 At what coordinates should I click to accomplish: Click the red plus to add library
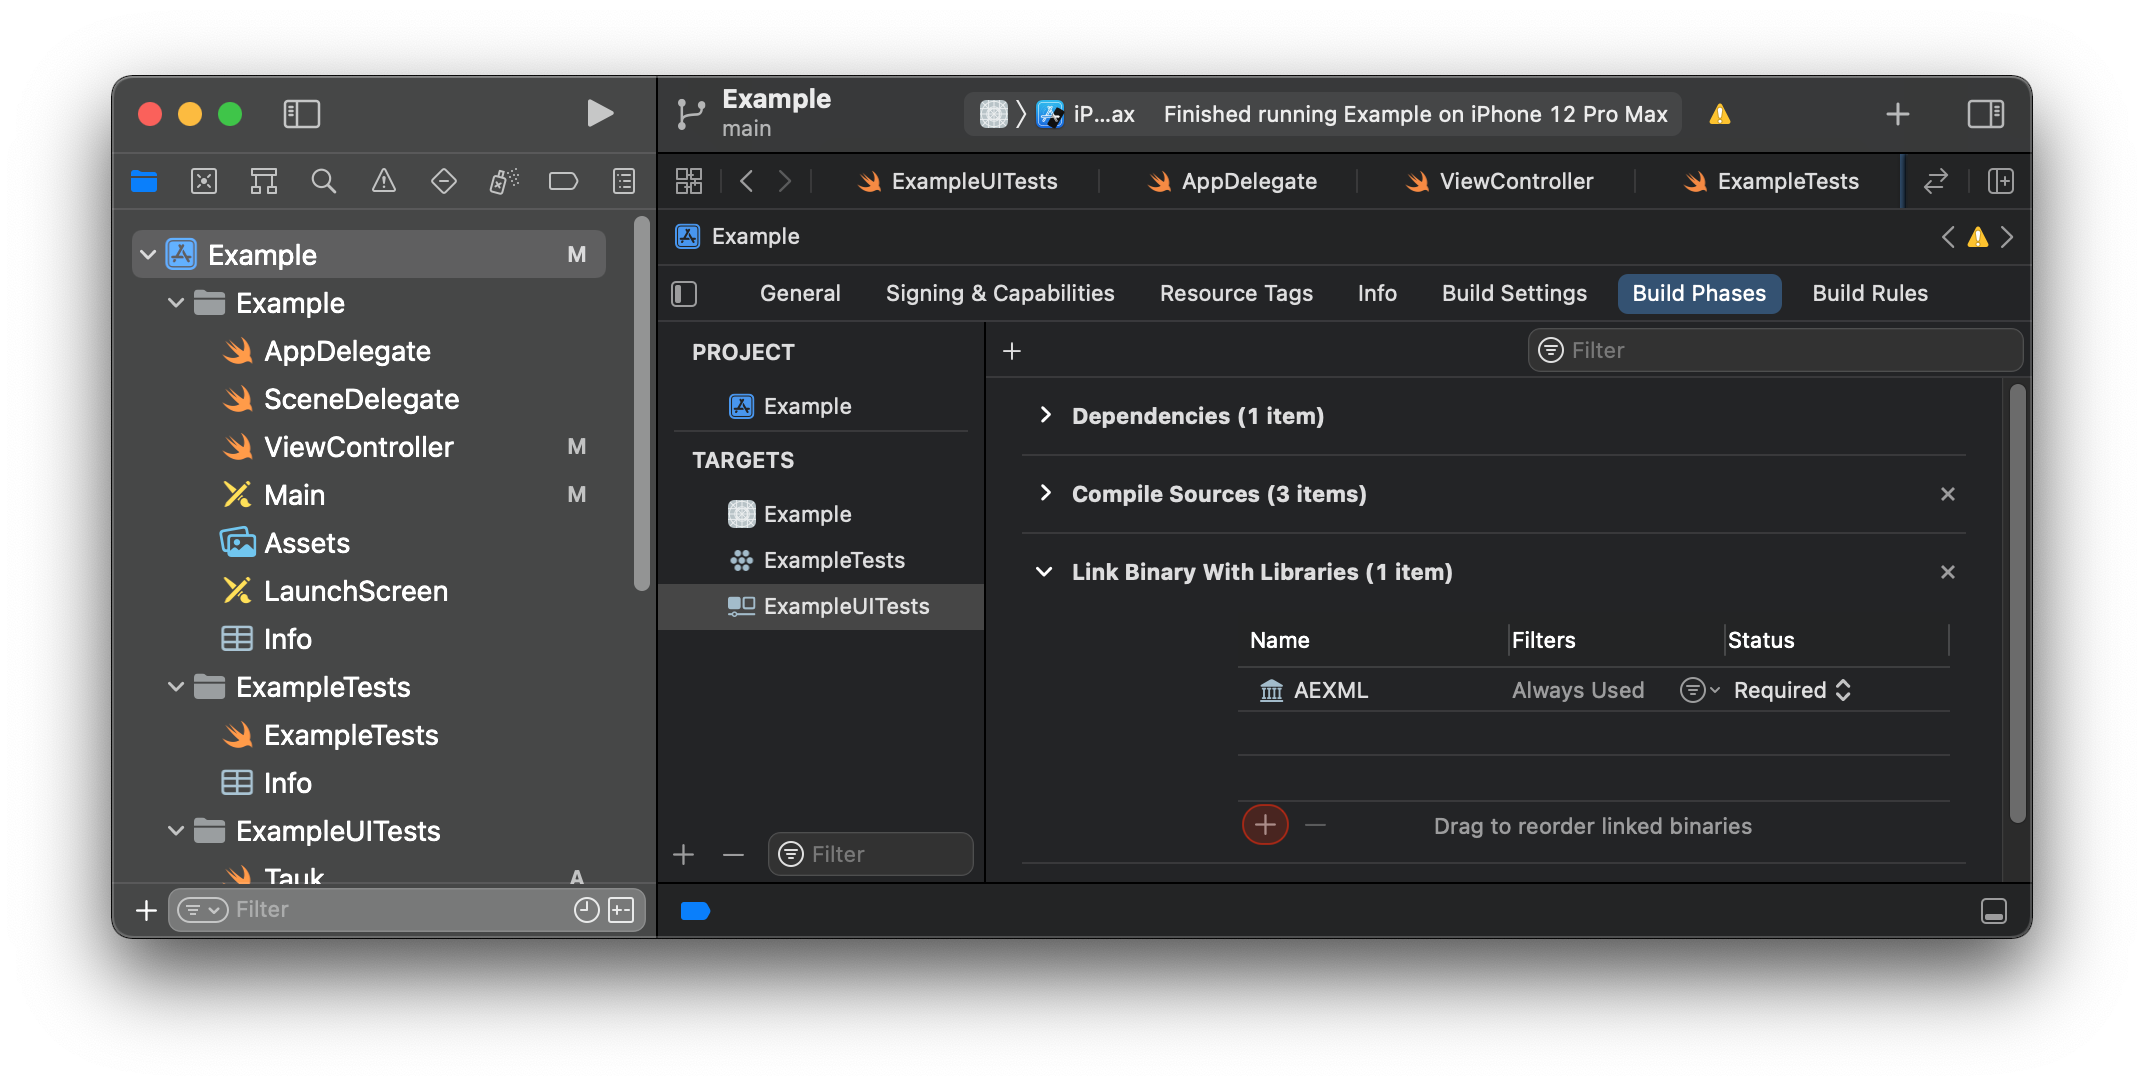(1265, 825)
